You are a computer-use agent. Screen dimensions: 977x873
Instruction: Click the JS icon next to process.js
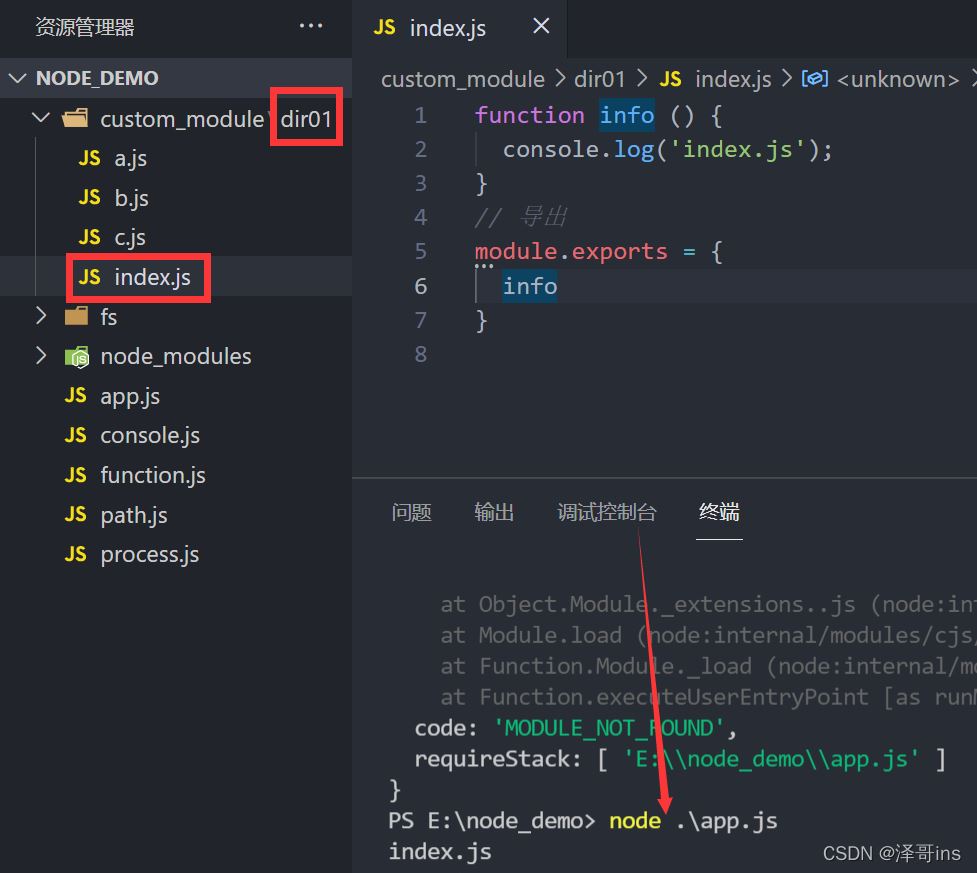click(75, 554)
